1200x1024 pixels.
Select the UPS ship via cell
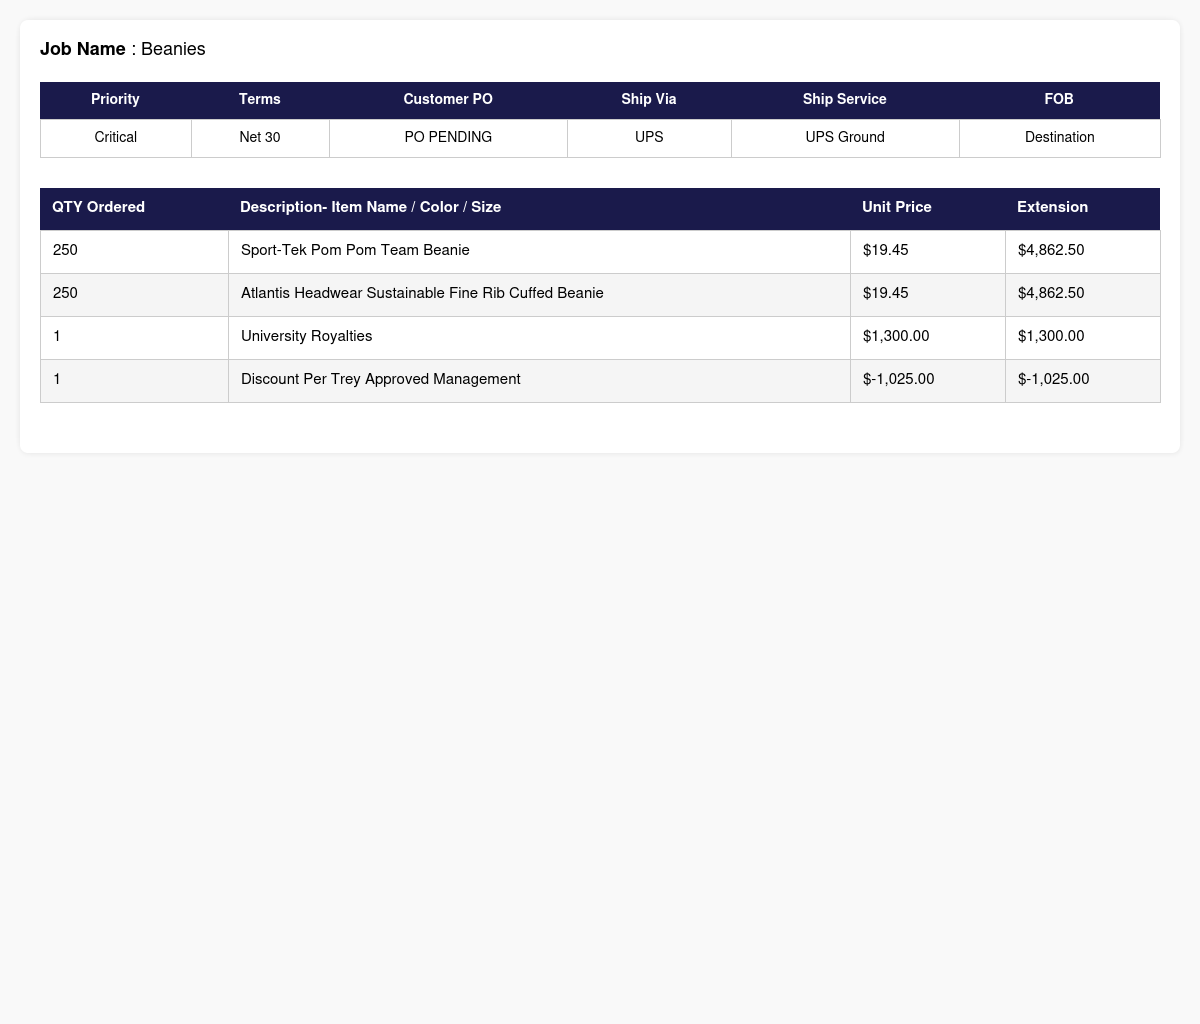click(649, 138)
